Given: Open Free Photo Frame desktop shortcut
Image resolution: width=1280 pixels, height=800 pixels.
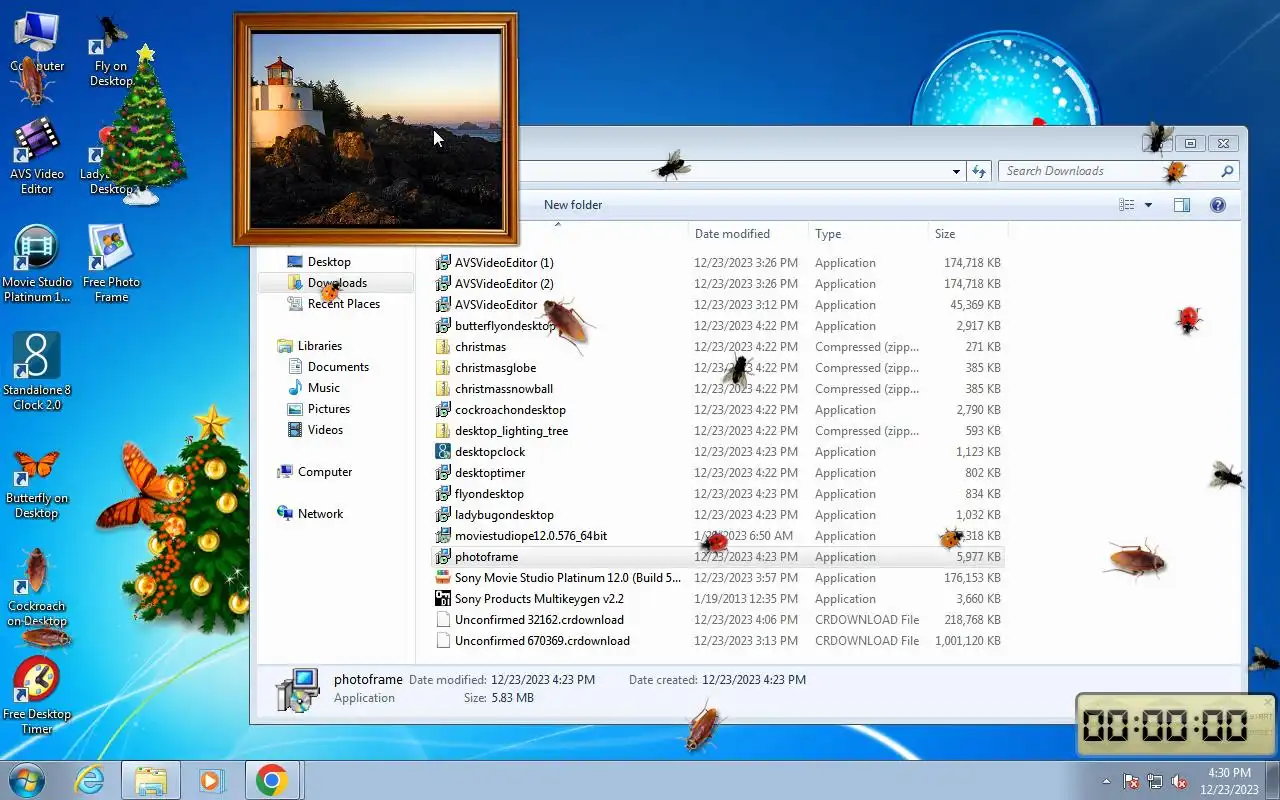Looking at the screenshot, I should 111,264.
